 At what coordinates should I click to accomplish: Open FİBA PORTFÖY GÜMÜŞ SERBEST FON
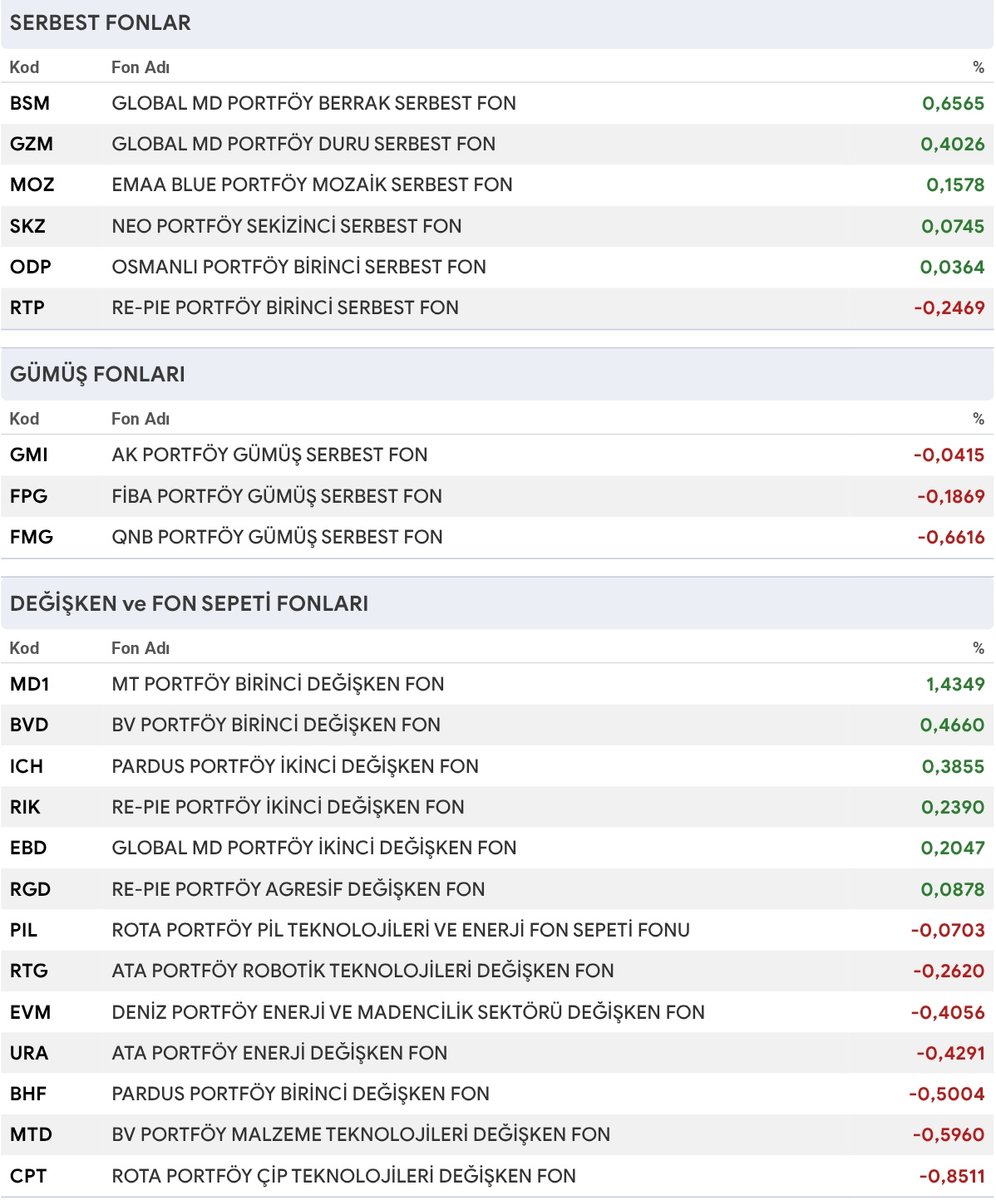(x=277, y=496)
